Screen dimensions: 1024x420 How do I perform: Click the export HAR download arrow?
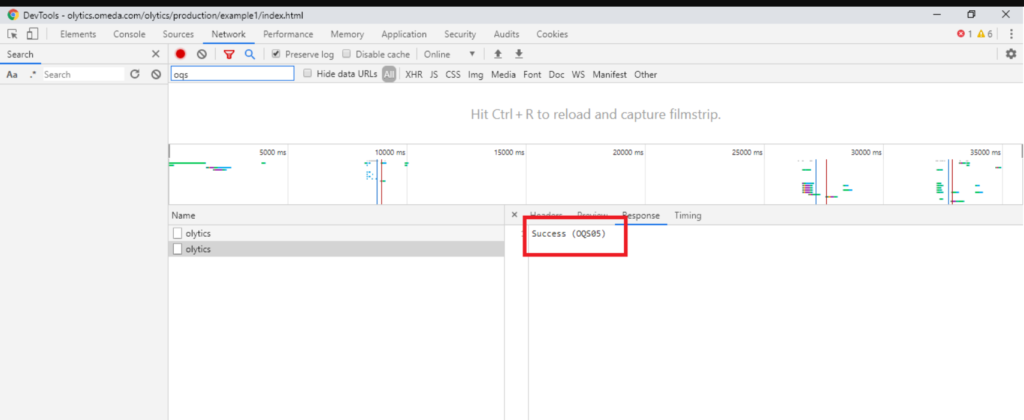519,54
